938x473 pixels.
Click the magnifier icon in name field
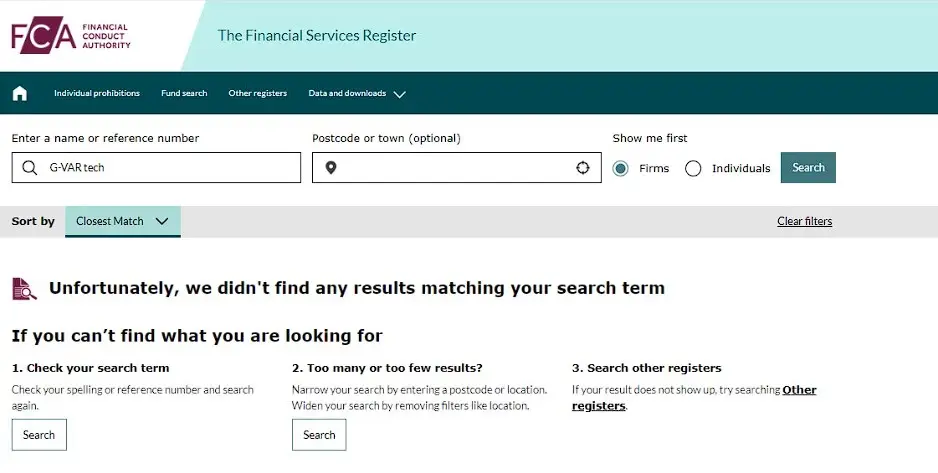29,167
